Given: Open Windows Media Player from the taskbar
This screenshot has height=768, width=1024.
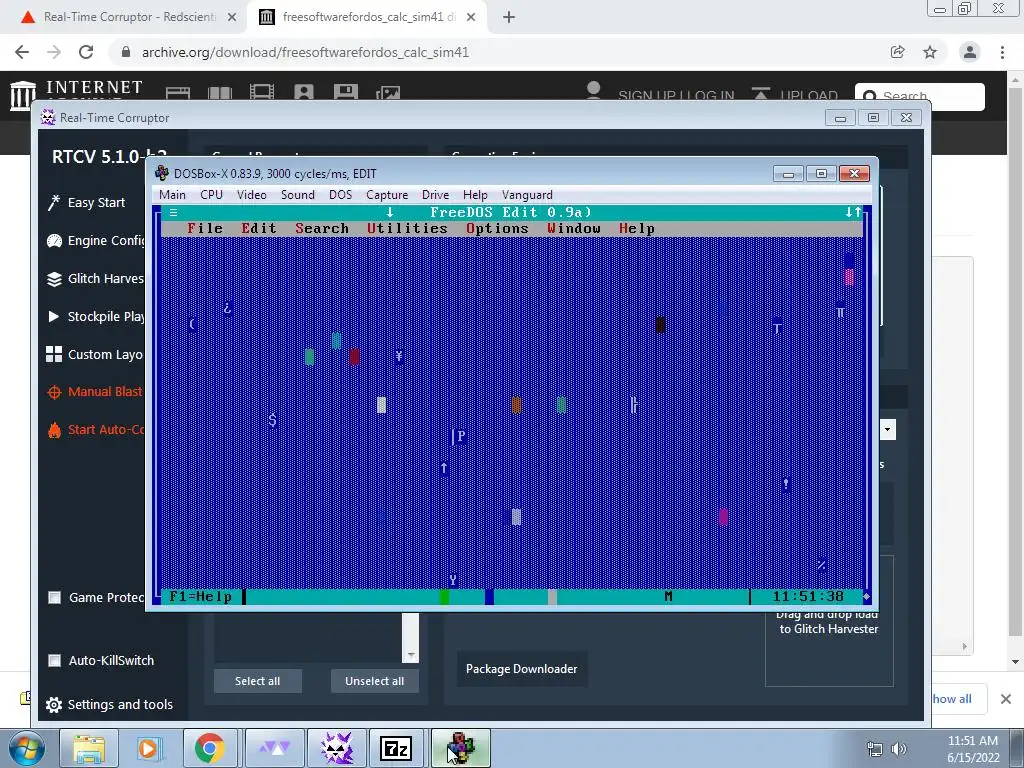Looking at the screenshot, I should click(148, 748).
